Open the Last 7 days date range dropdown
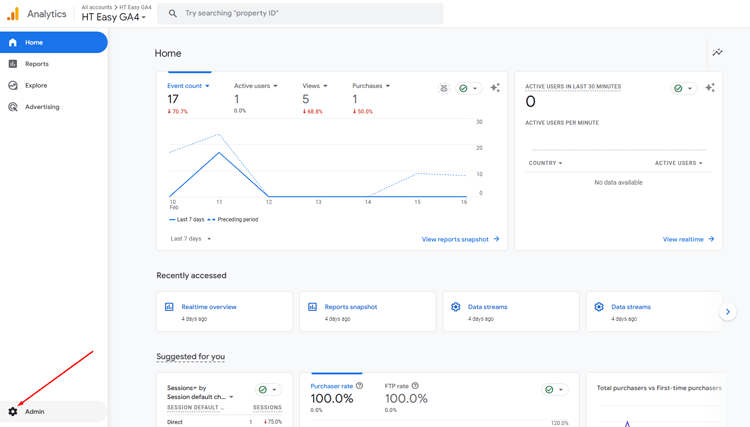This screenshot has width=750, height=427. [190, 239]
